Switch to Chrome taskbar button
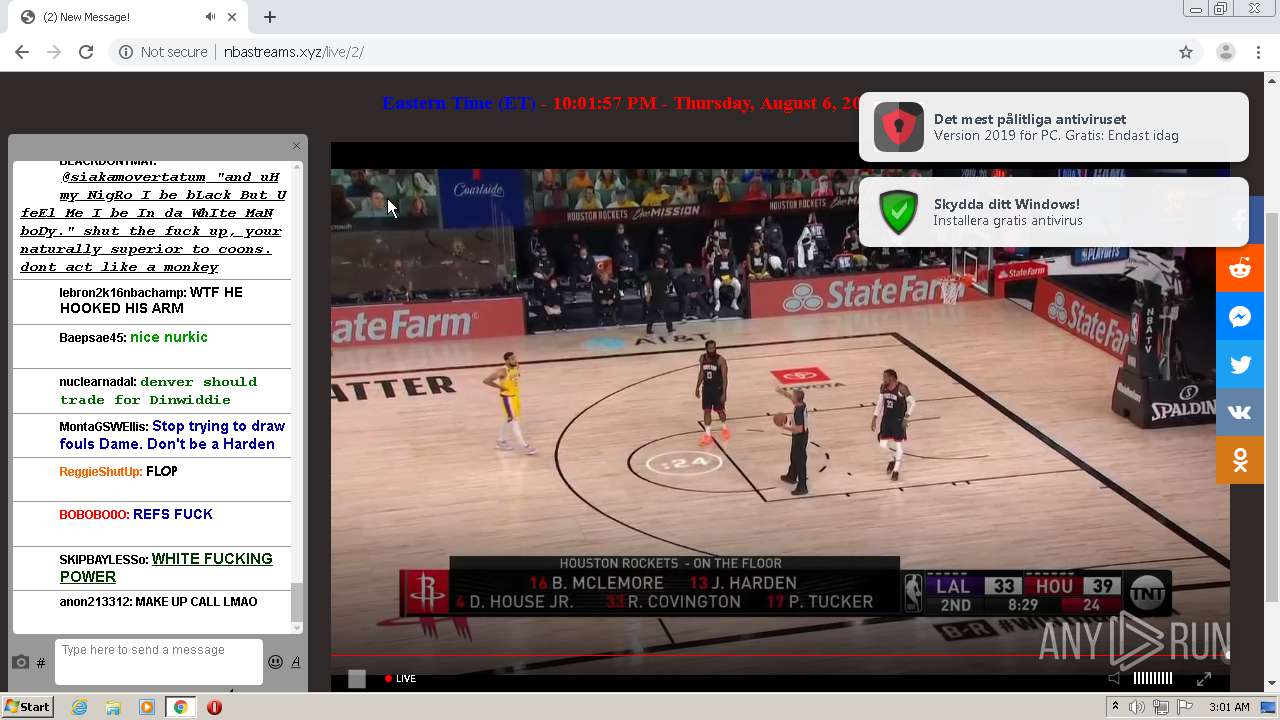This screenshot has width=1280, height=720. click(180, 707)
